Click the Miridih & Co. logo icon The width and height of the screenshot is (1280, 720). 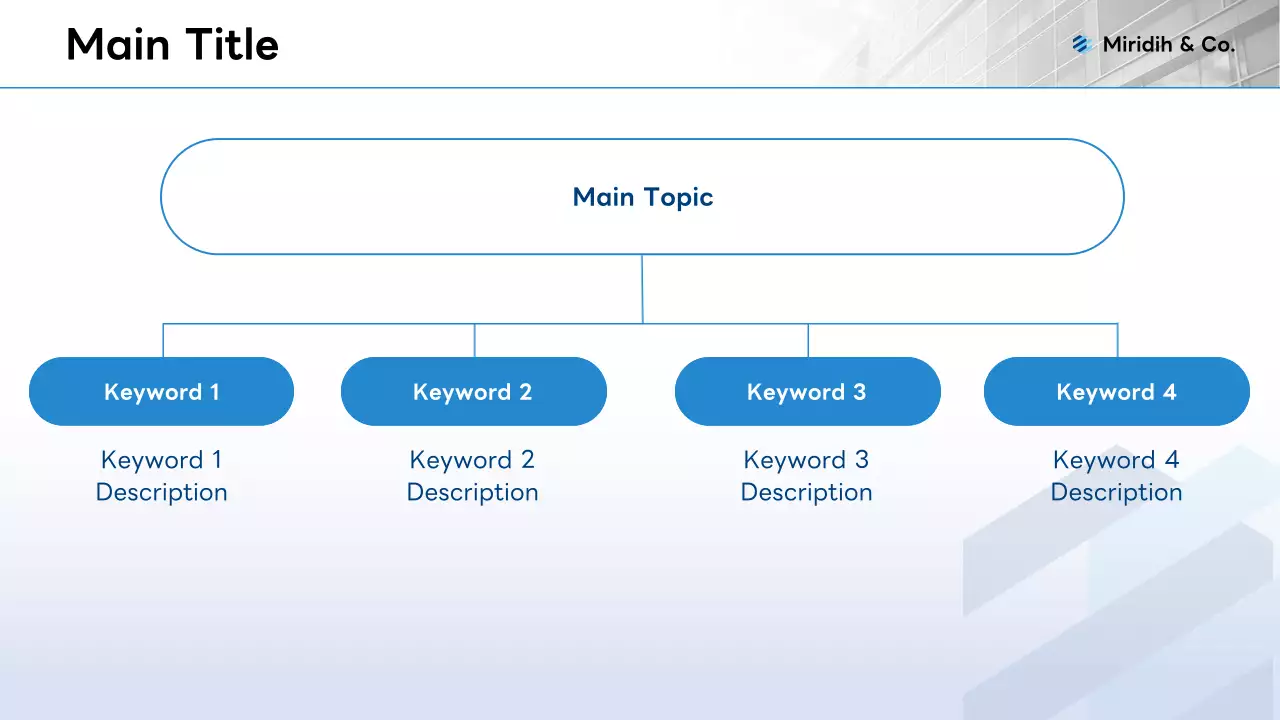[1081, 44]
